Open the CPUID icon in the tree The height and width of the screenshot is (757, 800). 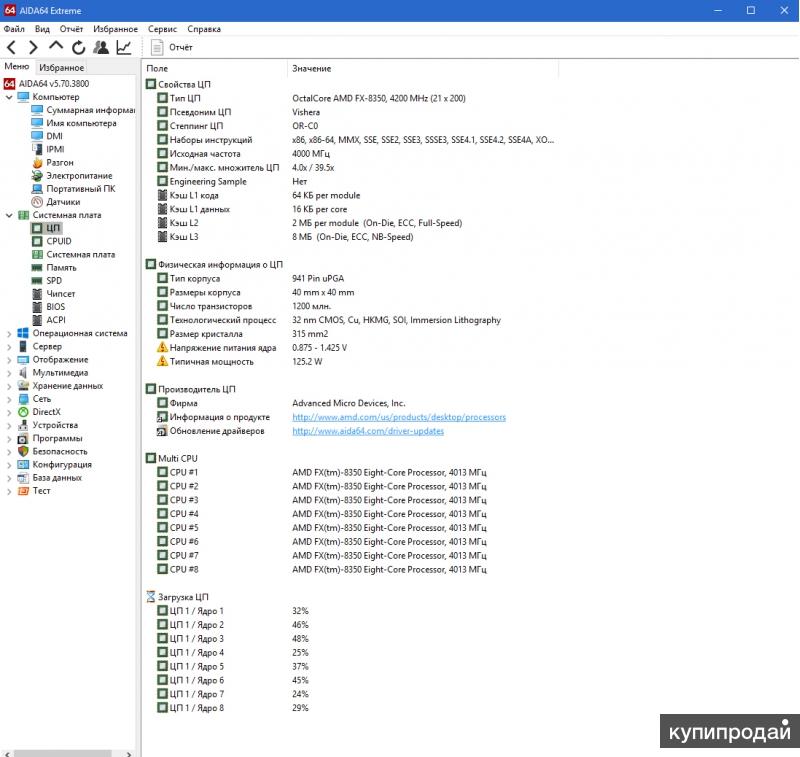click(37, 241)
